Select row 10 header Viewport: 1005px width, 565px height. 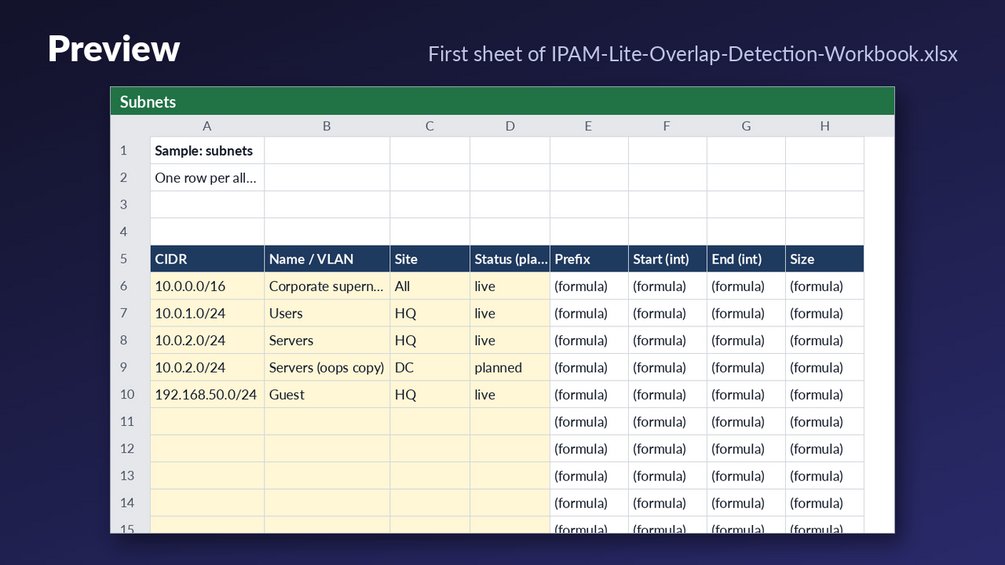click(130, 395)
